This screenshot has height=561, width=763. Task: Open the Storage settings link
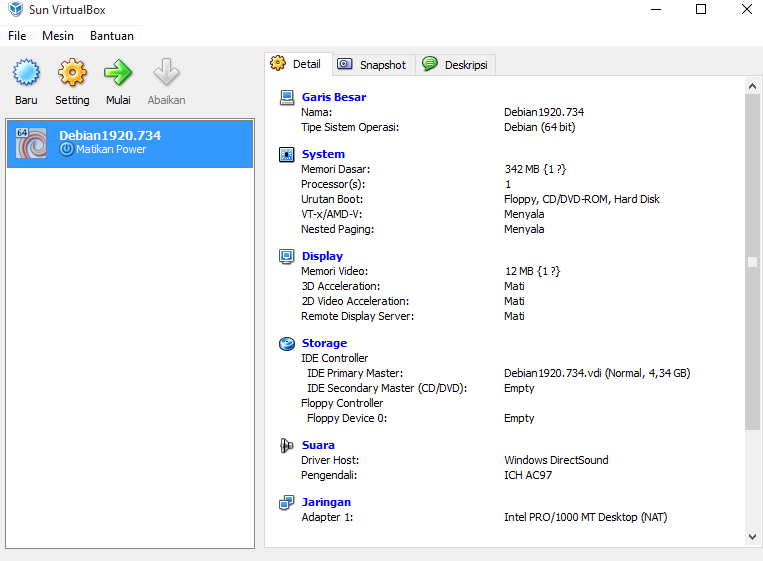tap(324, 344)
